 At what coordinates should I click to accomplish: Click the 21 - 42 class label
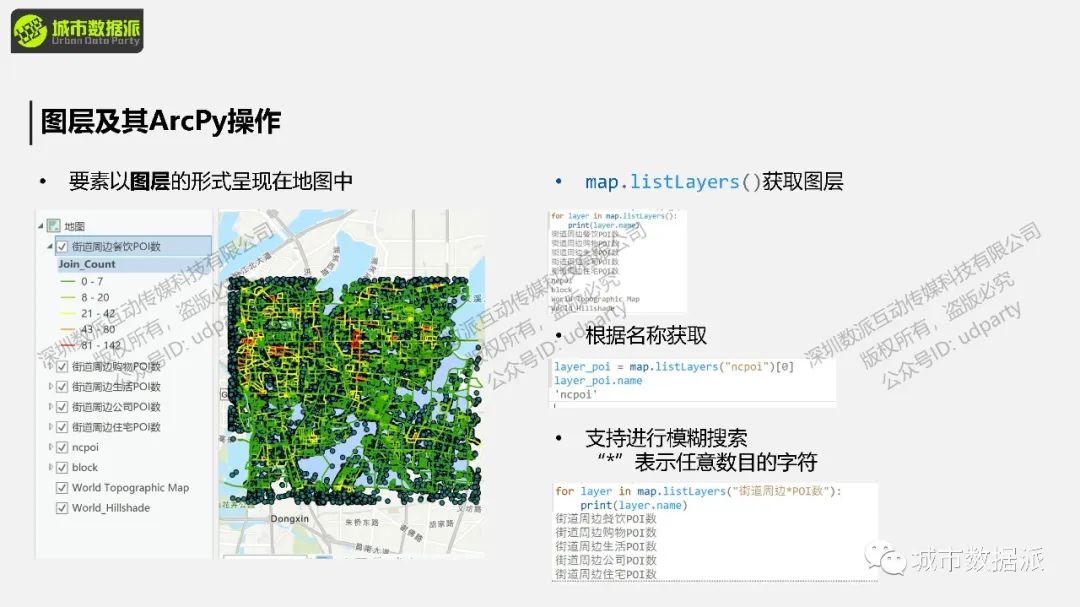coord(98,313)
